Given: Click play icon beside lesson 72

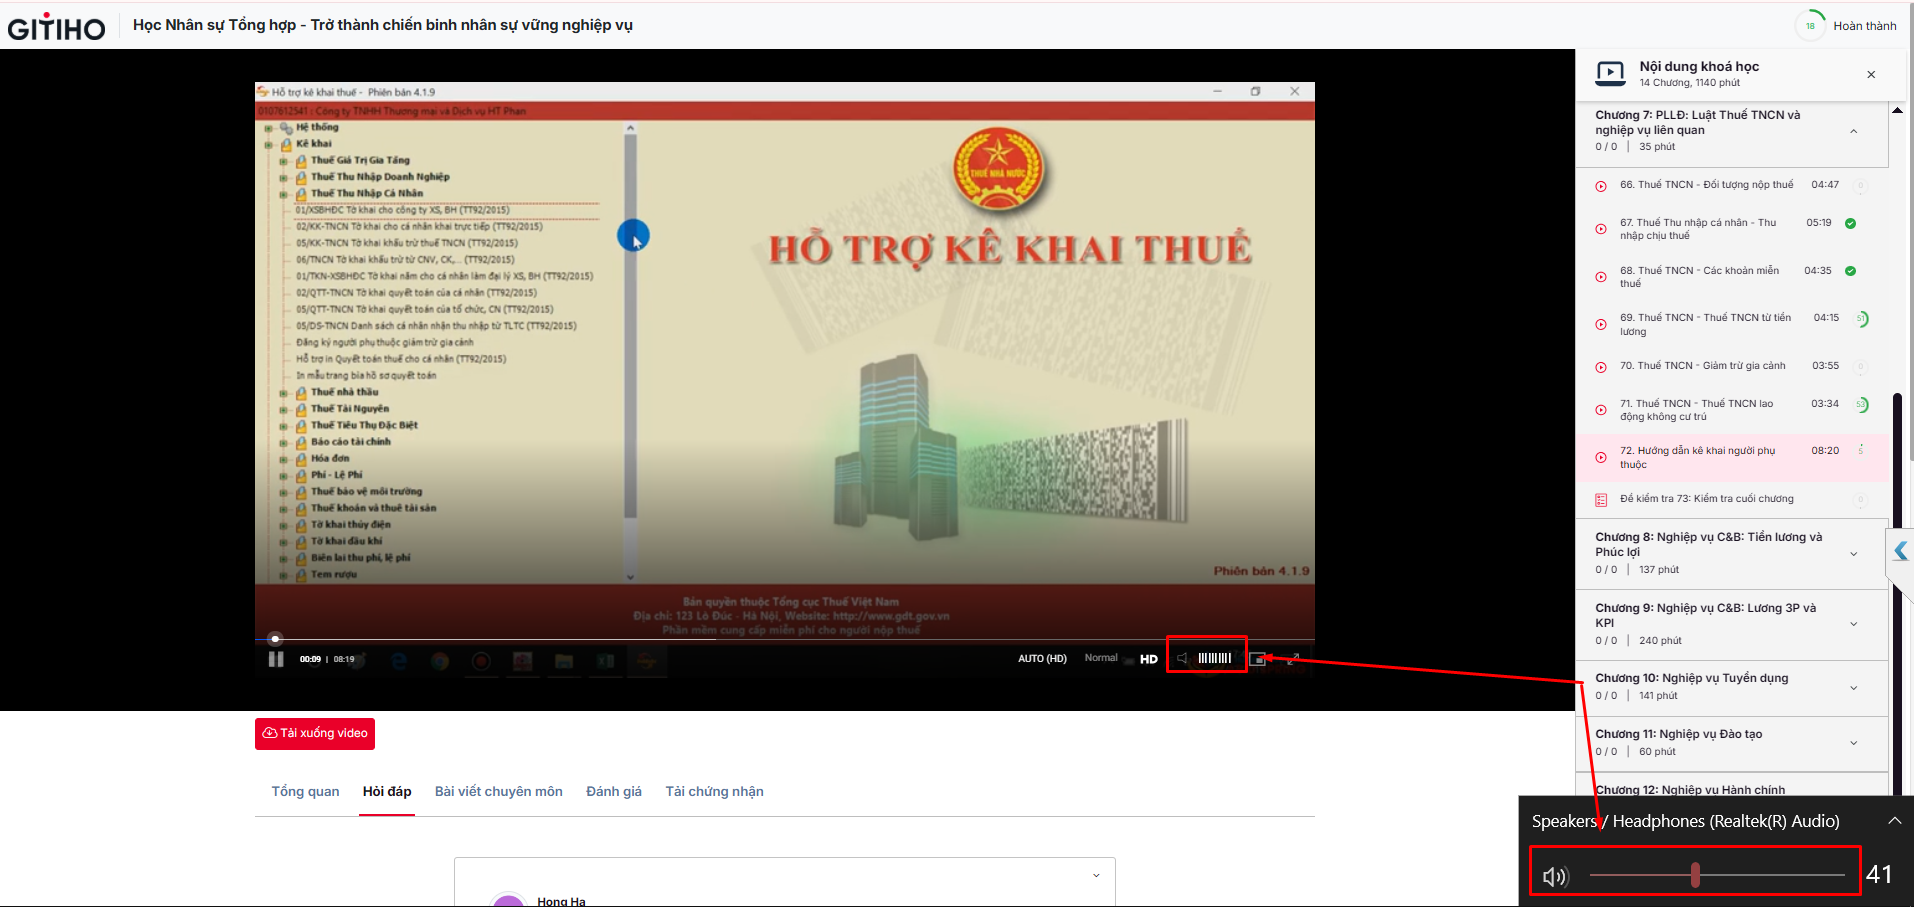Looking at the screenshot, I should pyautogui.click(x=1601, y=458).
